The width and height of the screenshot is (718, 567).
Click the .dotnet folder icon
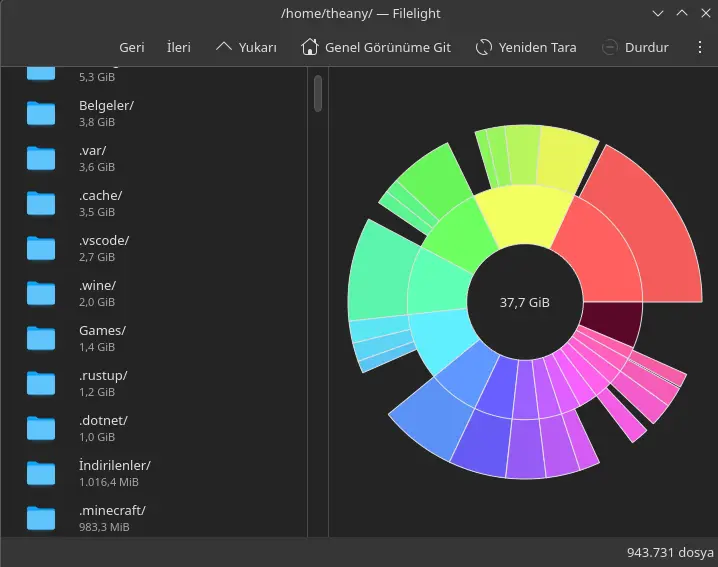tap(41, 427)
